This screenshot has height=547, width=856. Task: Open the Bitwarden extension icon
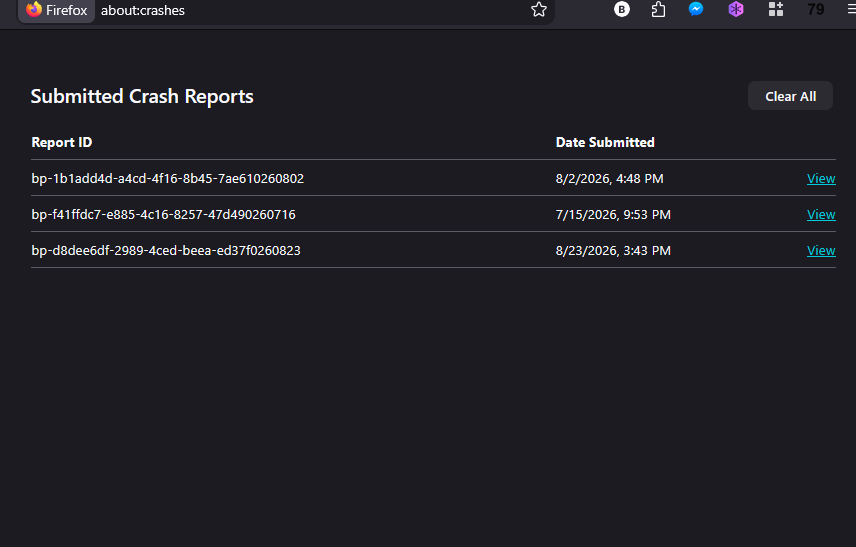622,9
